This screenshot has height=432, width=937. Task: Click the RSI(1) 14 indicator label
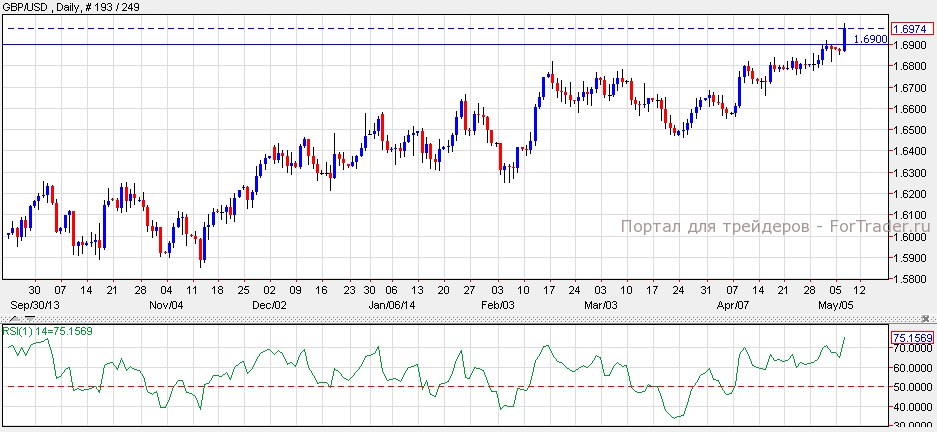[x=48, y=331]
